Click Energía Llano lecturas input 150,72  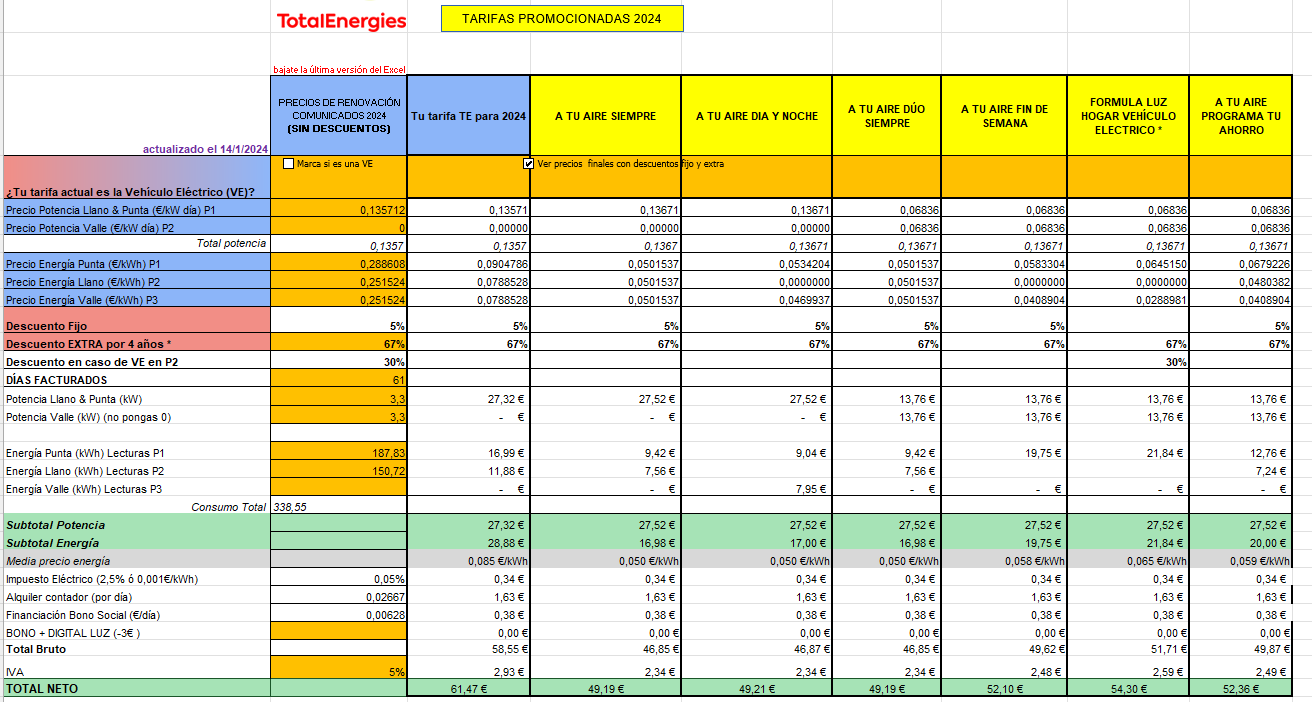[x=339, y=470]
